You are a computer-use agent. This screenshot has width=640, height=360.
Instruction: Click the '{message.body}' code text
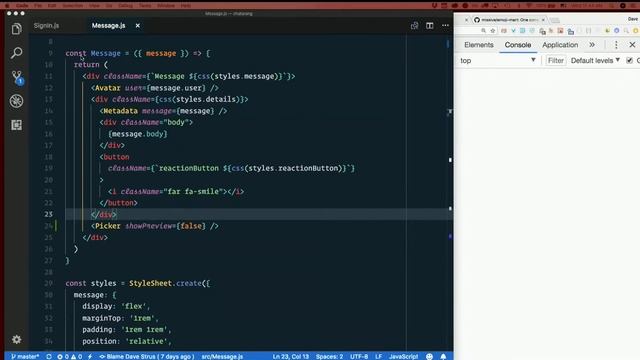[138, 134]
